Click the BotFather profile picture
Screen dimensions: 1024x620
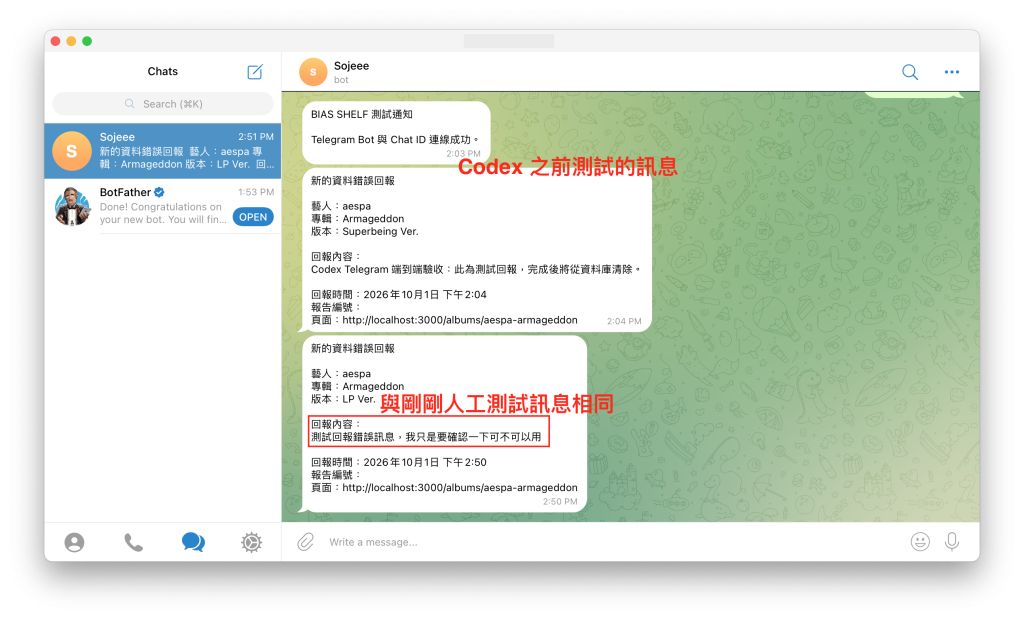click(72, 206)
